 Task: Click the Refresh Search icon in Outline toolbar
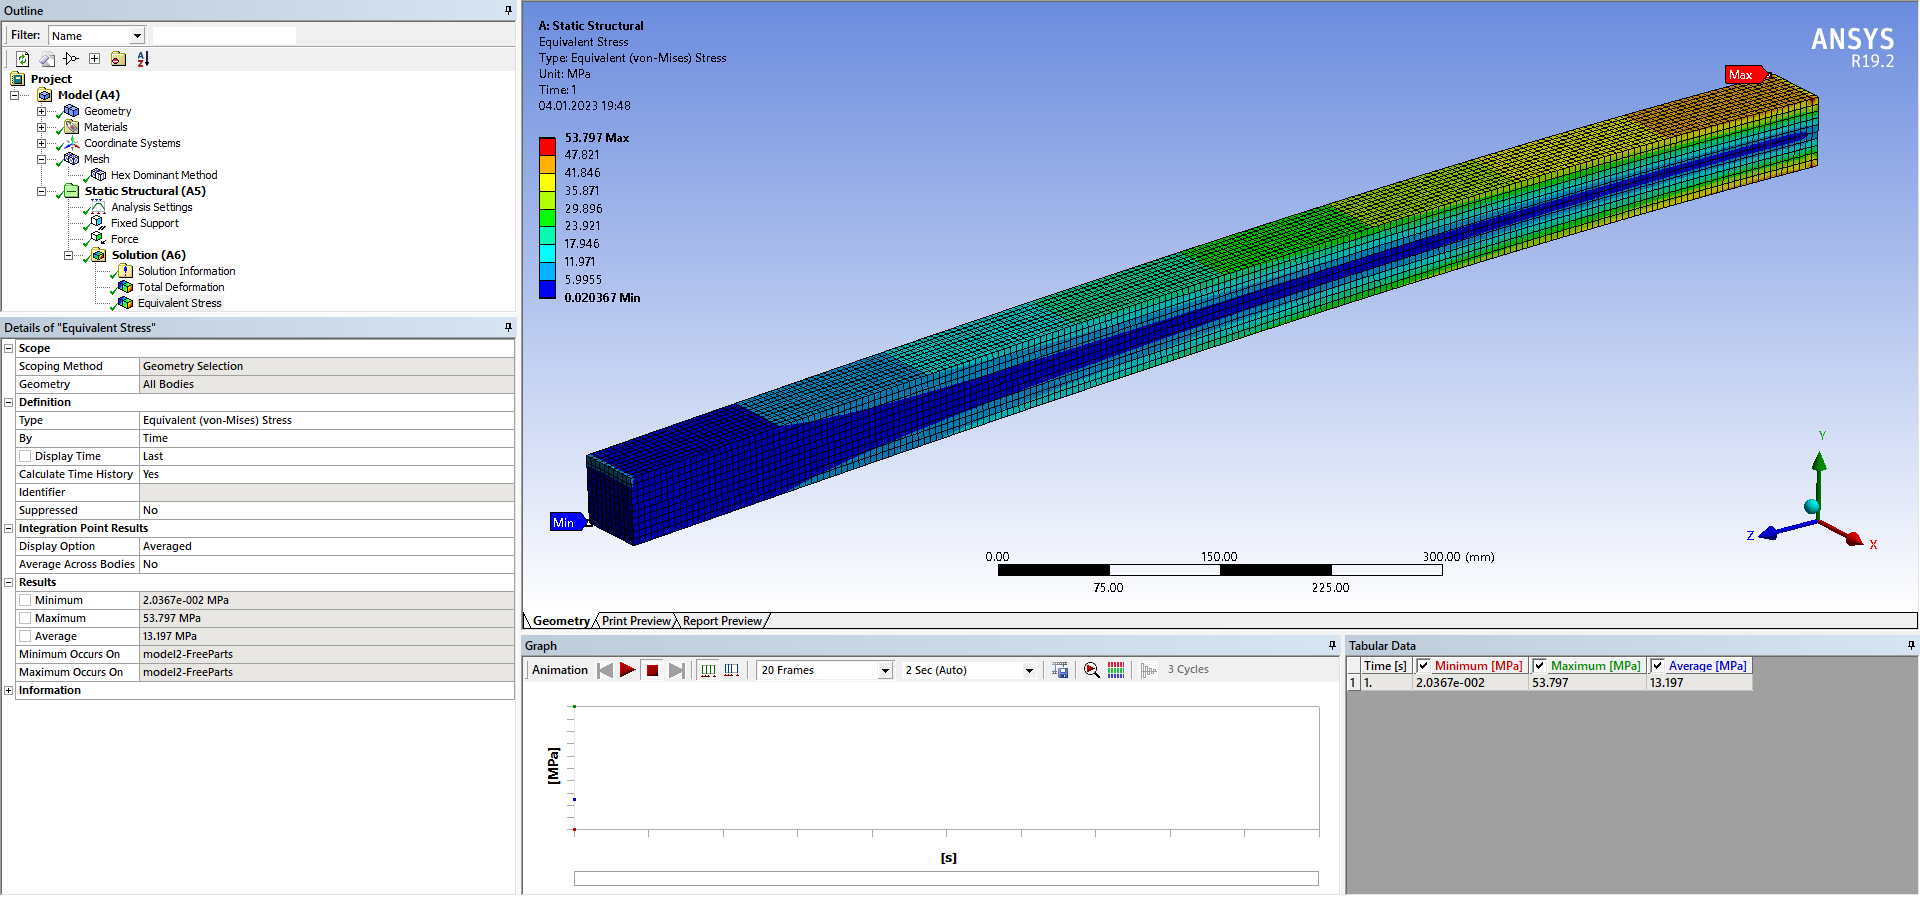tap(22, 59)
